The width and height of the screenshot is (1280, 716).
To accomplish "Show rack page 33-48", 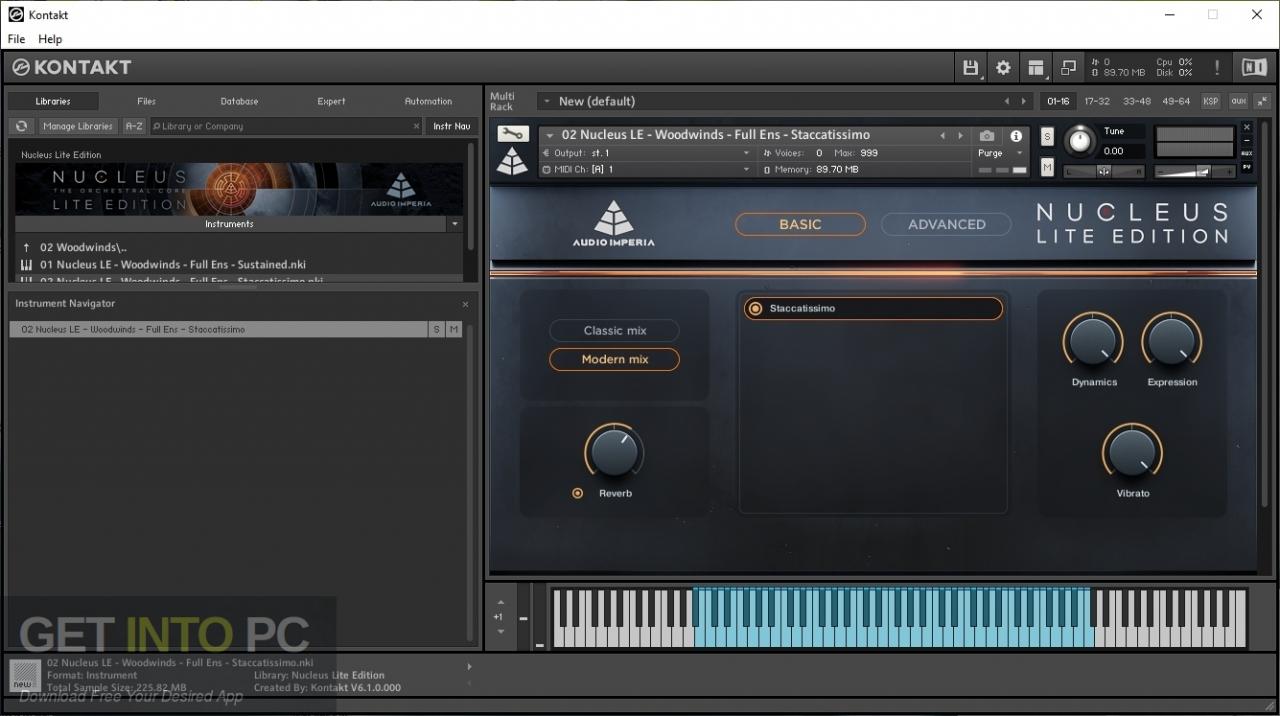I will pos(1137,101).
